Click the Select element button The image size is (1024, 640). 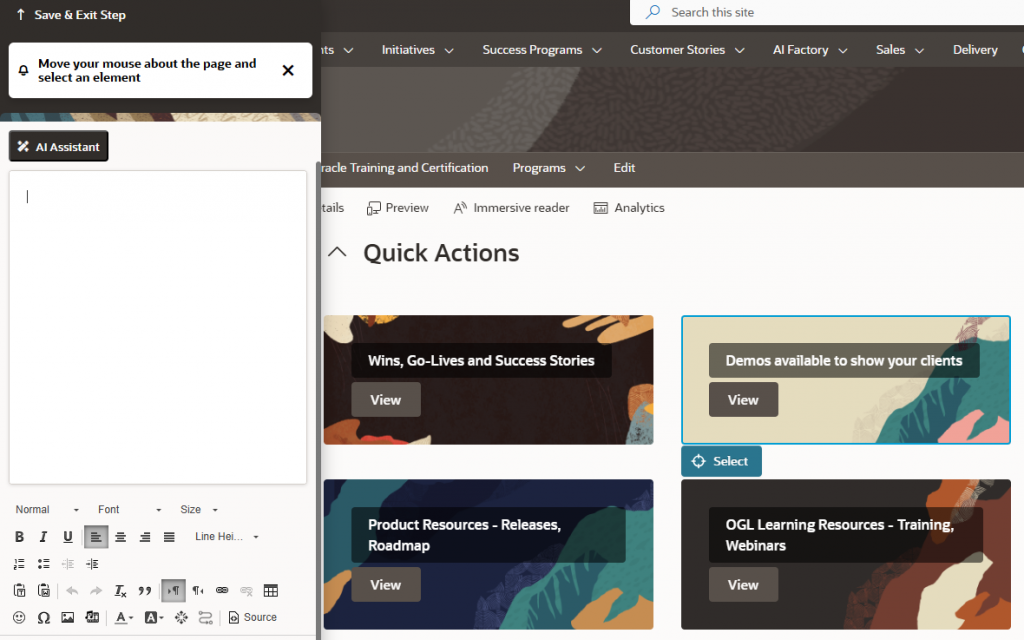coord(721,461)
